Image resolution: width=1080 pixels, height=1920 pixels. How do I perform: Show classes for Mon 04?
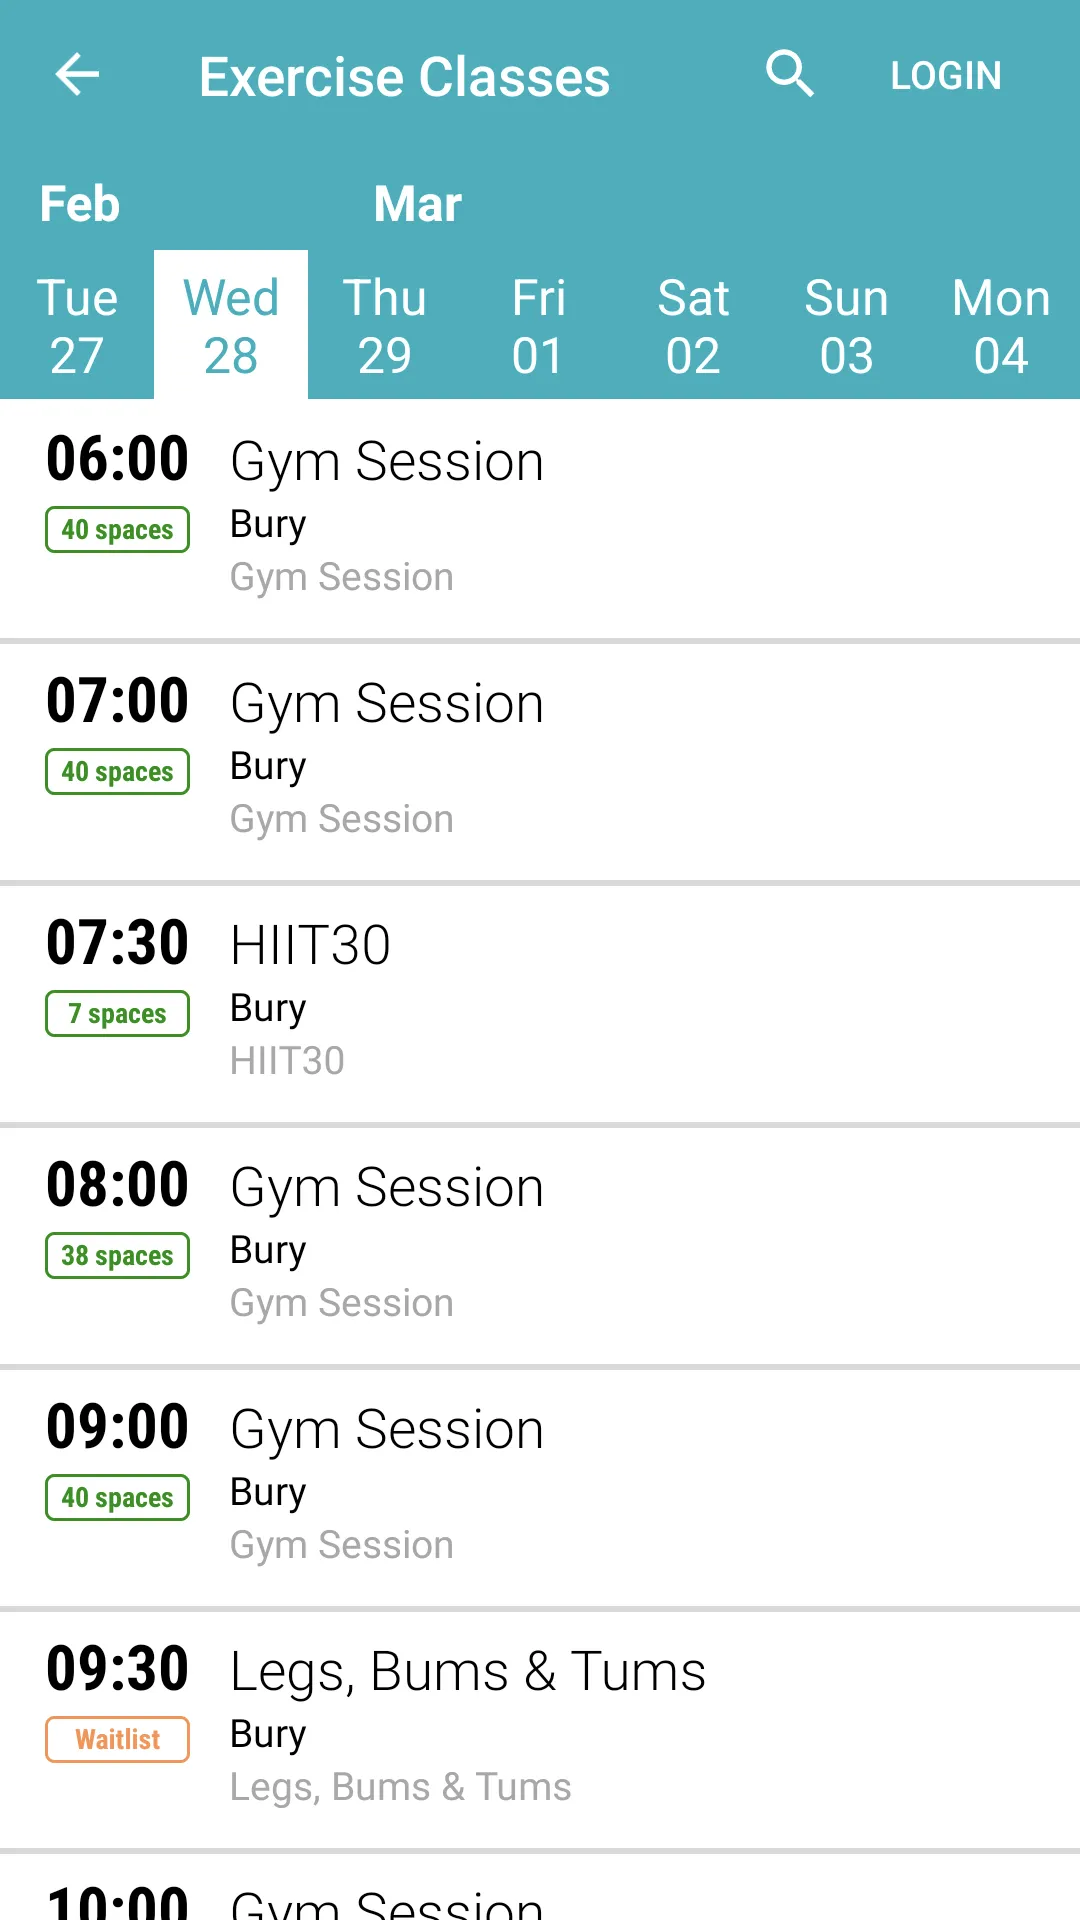1001,326
